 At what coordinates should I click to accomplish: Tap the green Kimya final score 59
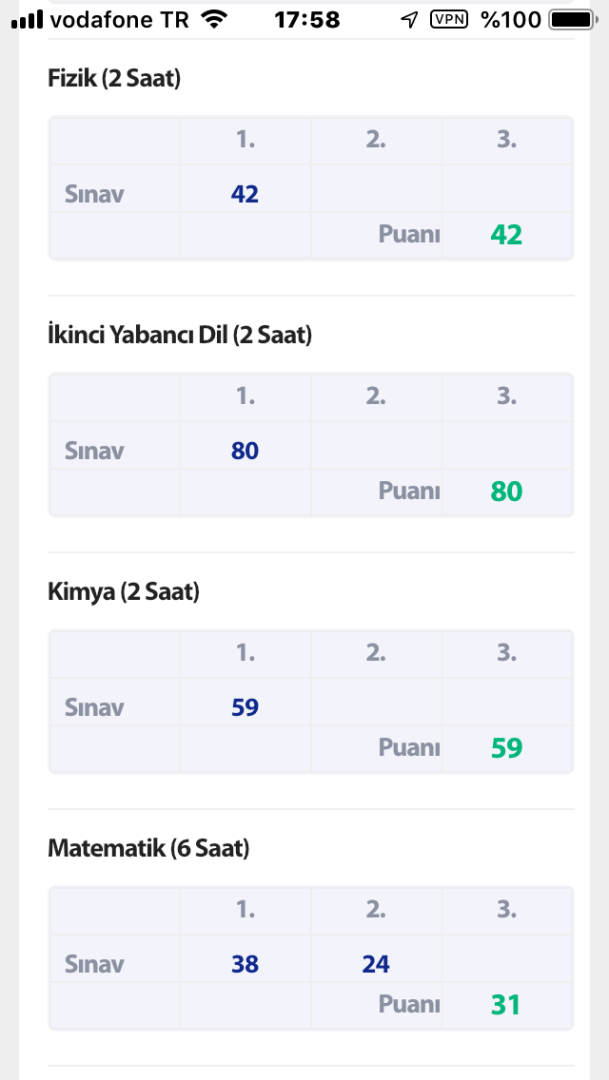[506, 748]
